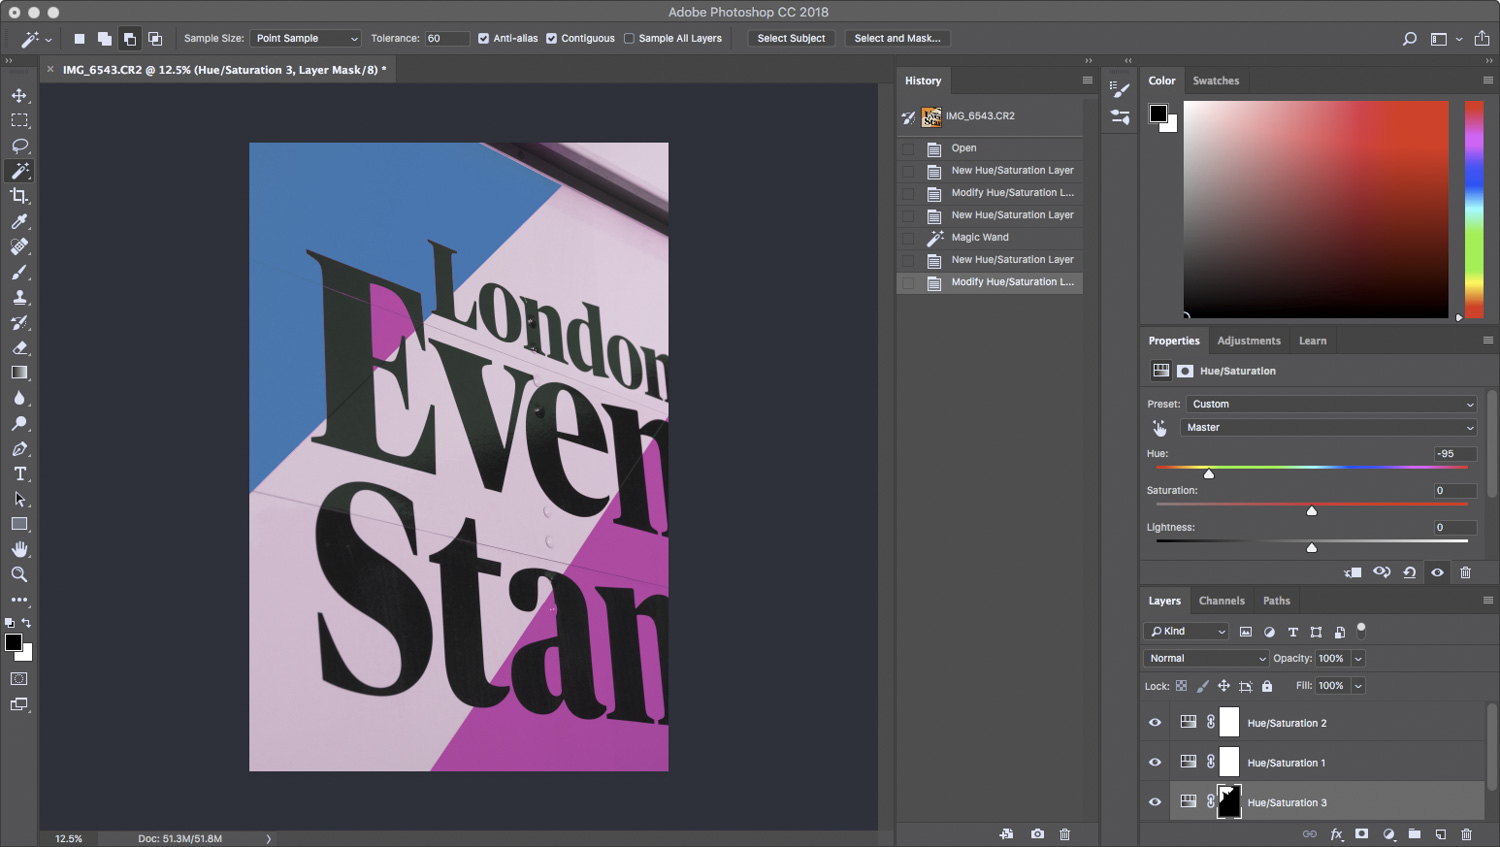The height and width of the screenshot is (847, 1500).
Task: Choose the Horizontal Type tool
Action: (x=19, y=474)
